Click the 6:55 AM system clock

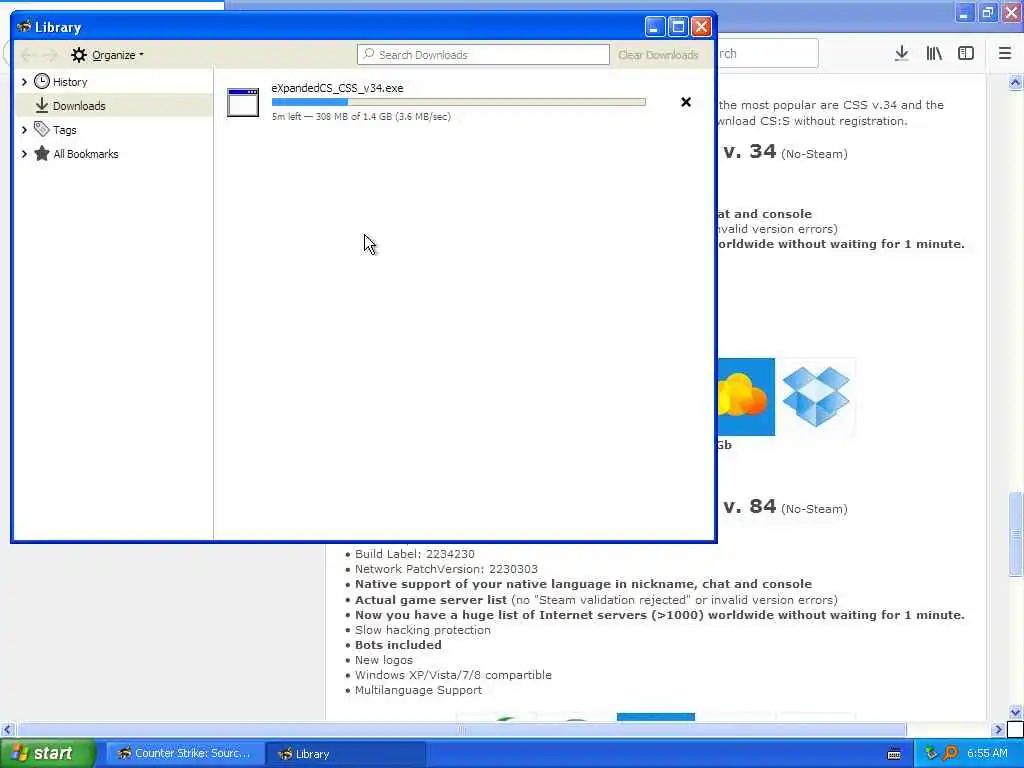coord(987,754)
